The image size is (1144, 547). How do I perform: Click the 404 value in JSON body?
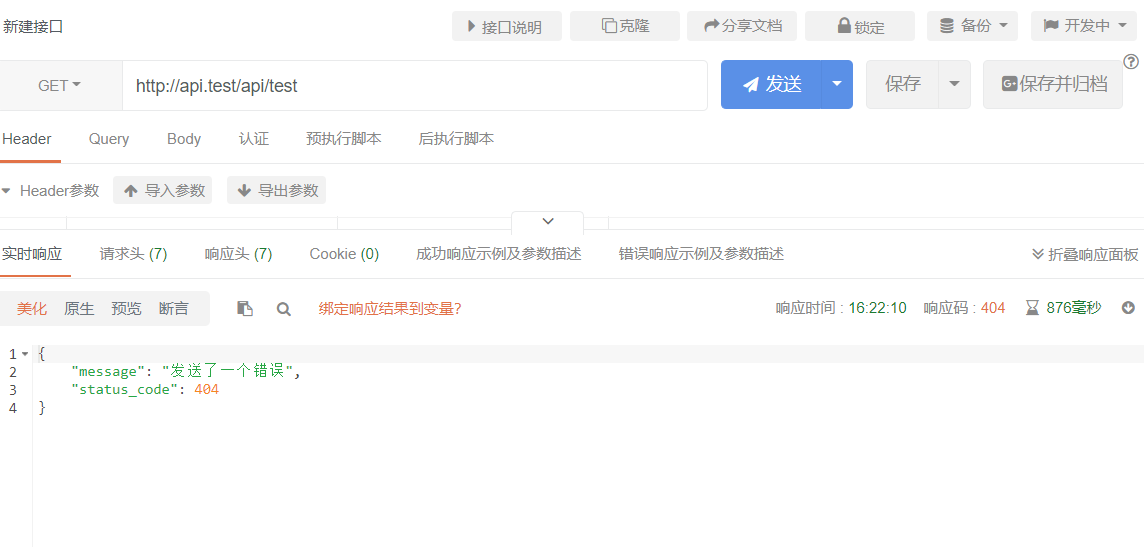(206, 390)
